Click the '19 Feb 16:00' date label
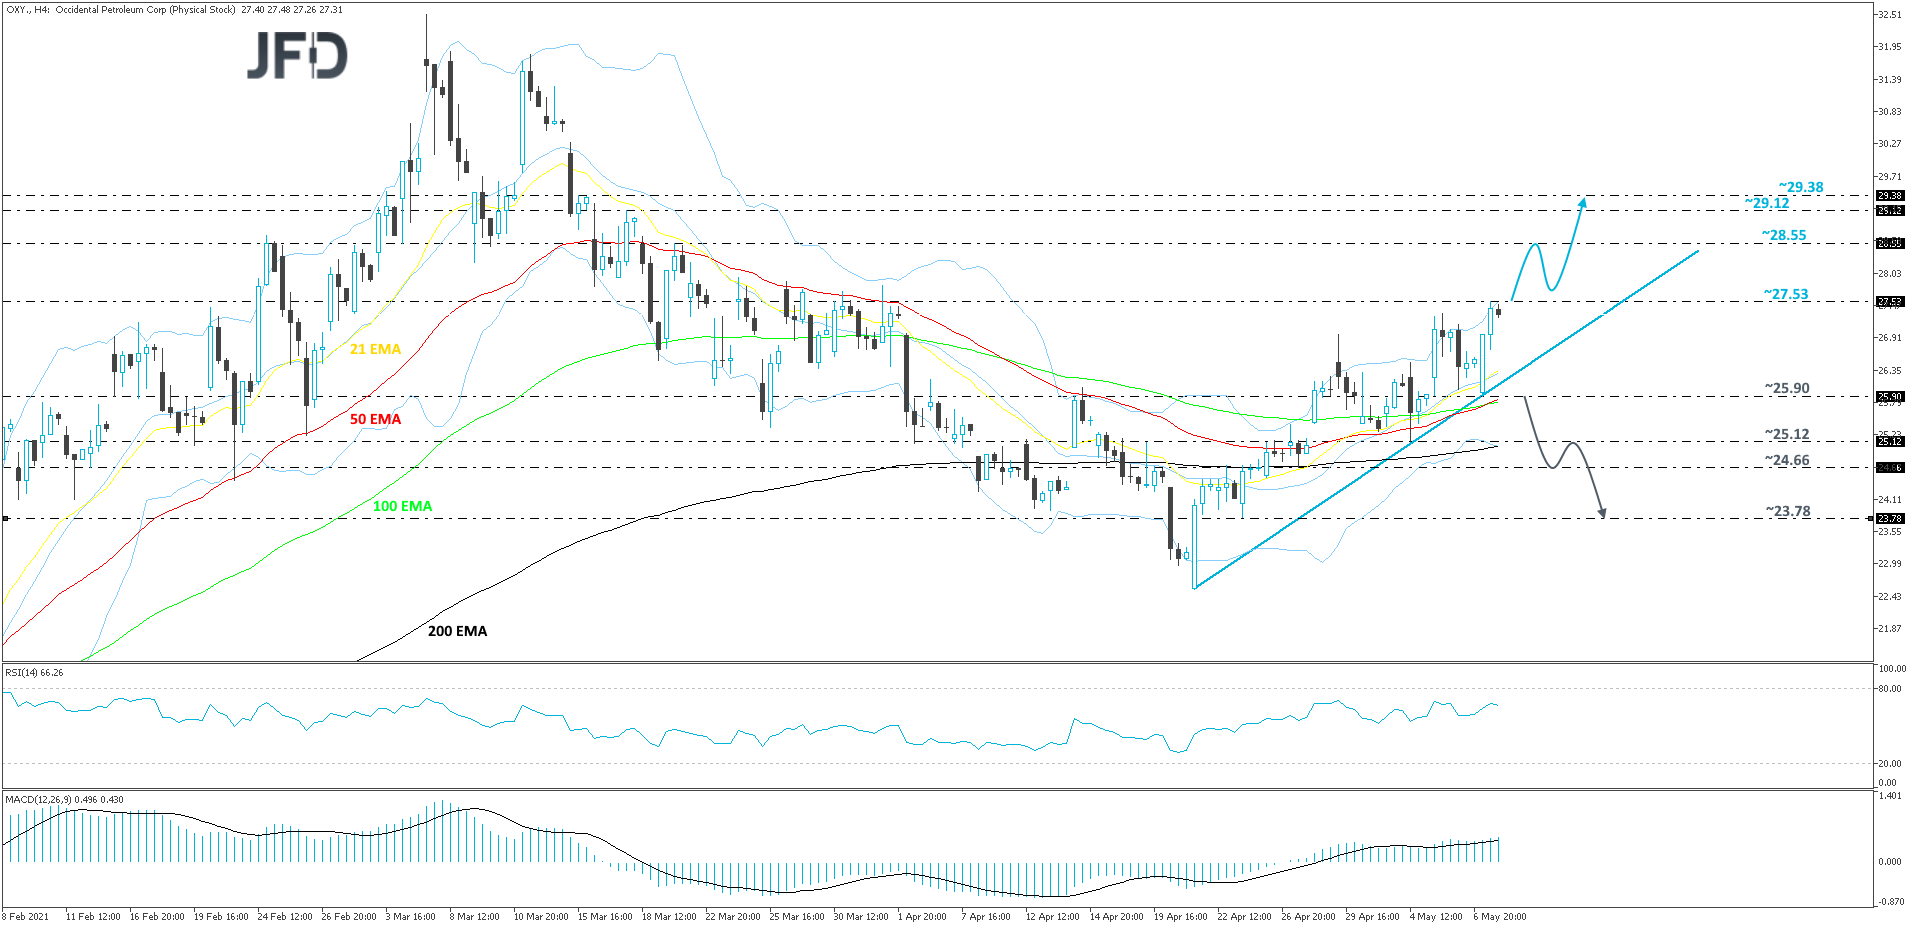 [x=221, y=916]
